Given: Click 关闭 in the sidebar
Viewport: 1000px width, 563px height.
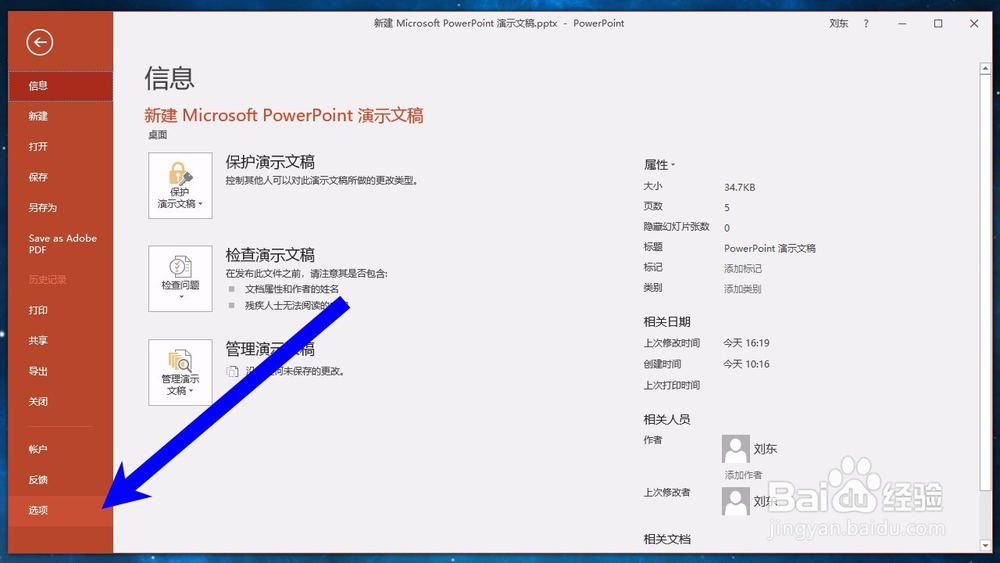Looking at the screenshot, I should 61,402.
